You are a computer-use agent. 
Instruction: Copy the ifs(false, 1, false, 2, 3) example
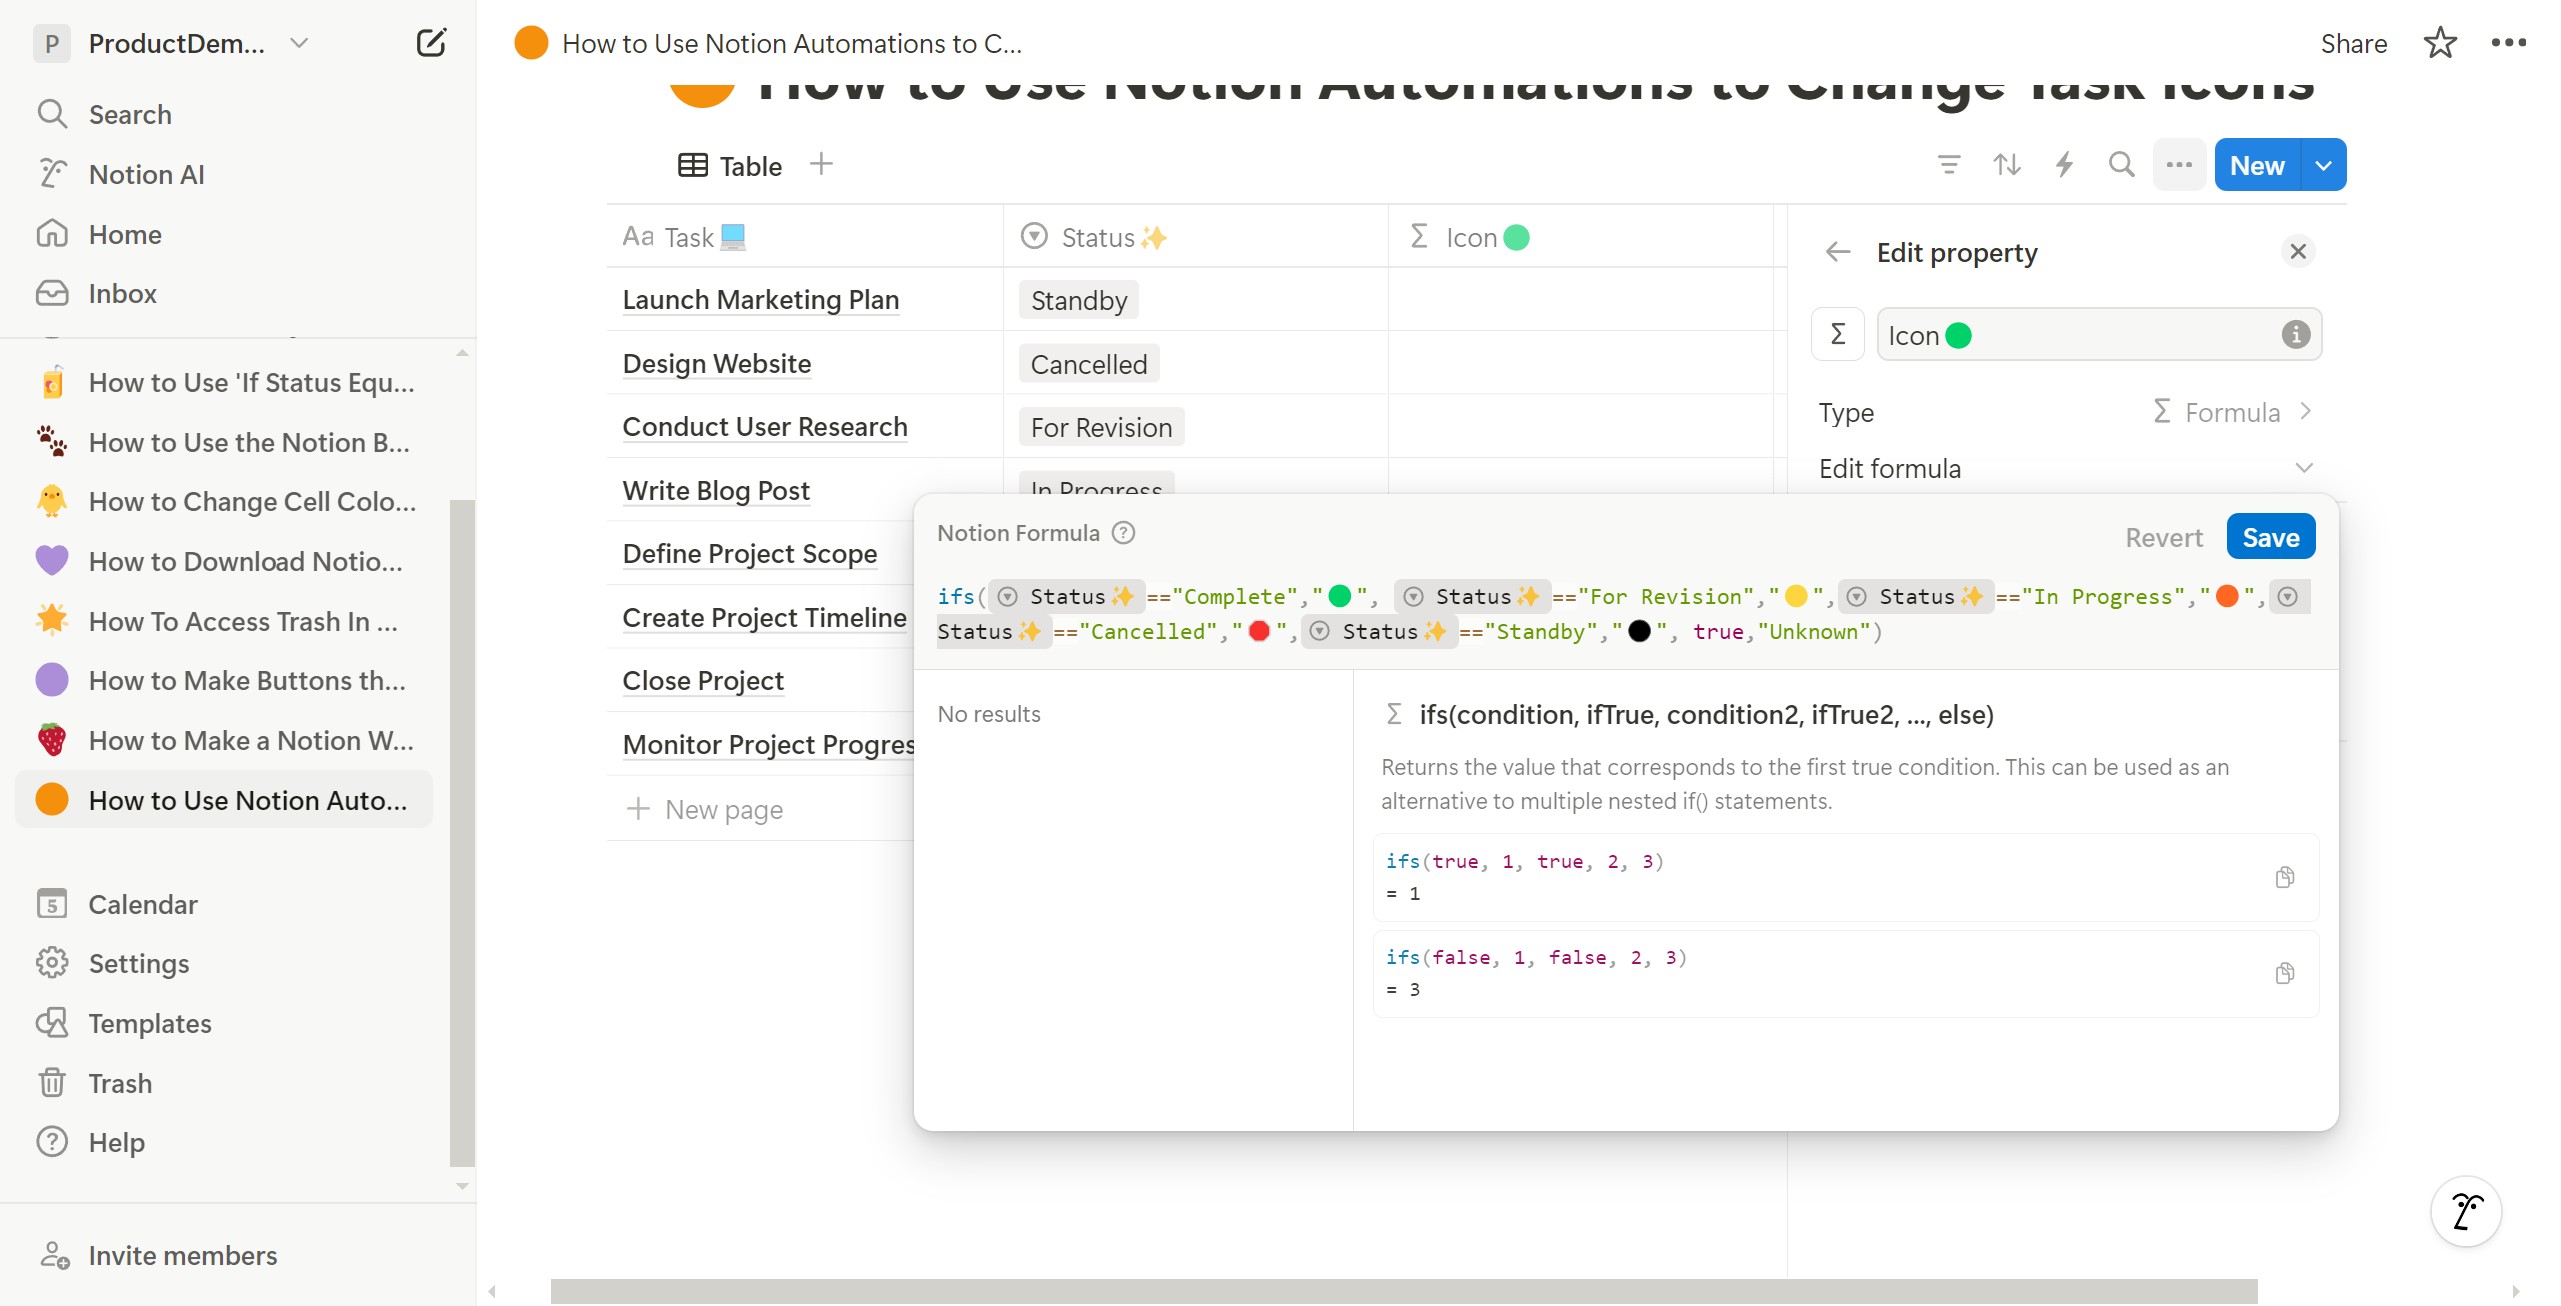coord(2285,973)
